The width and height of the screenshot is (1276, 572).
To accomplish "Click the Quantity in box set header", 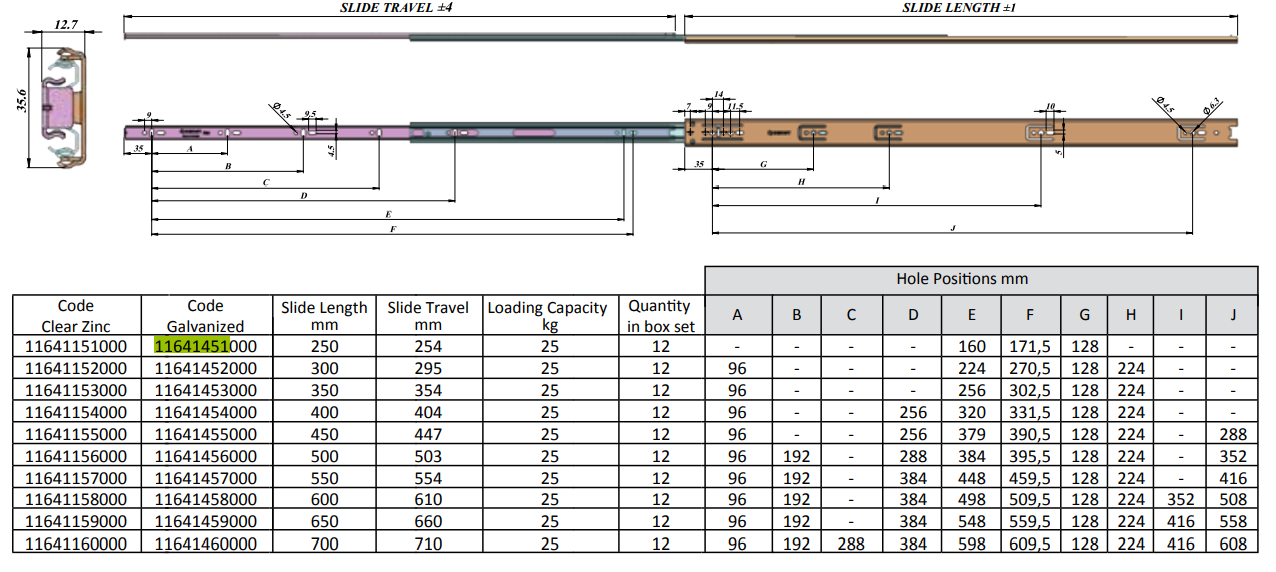I will tap(660, 316).
